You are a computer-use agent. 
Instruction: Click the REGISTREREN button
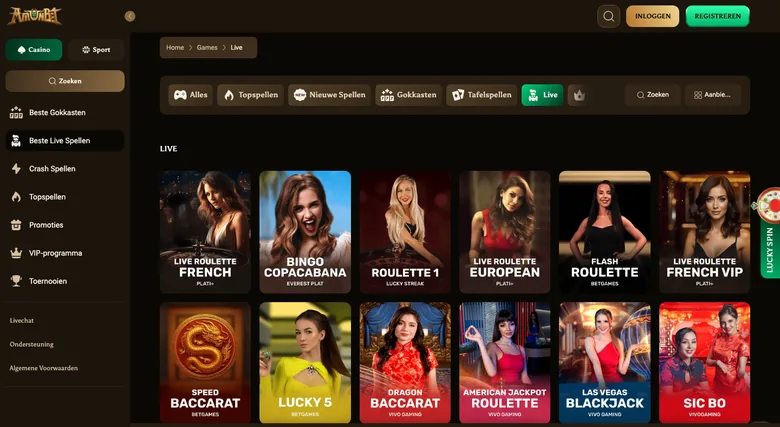[x=717, y=16]
